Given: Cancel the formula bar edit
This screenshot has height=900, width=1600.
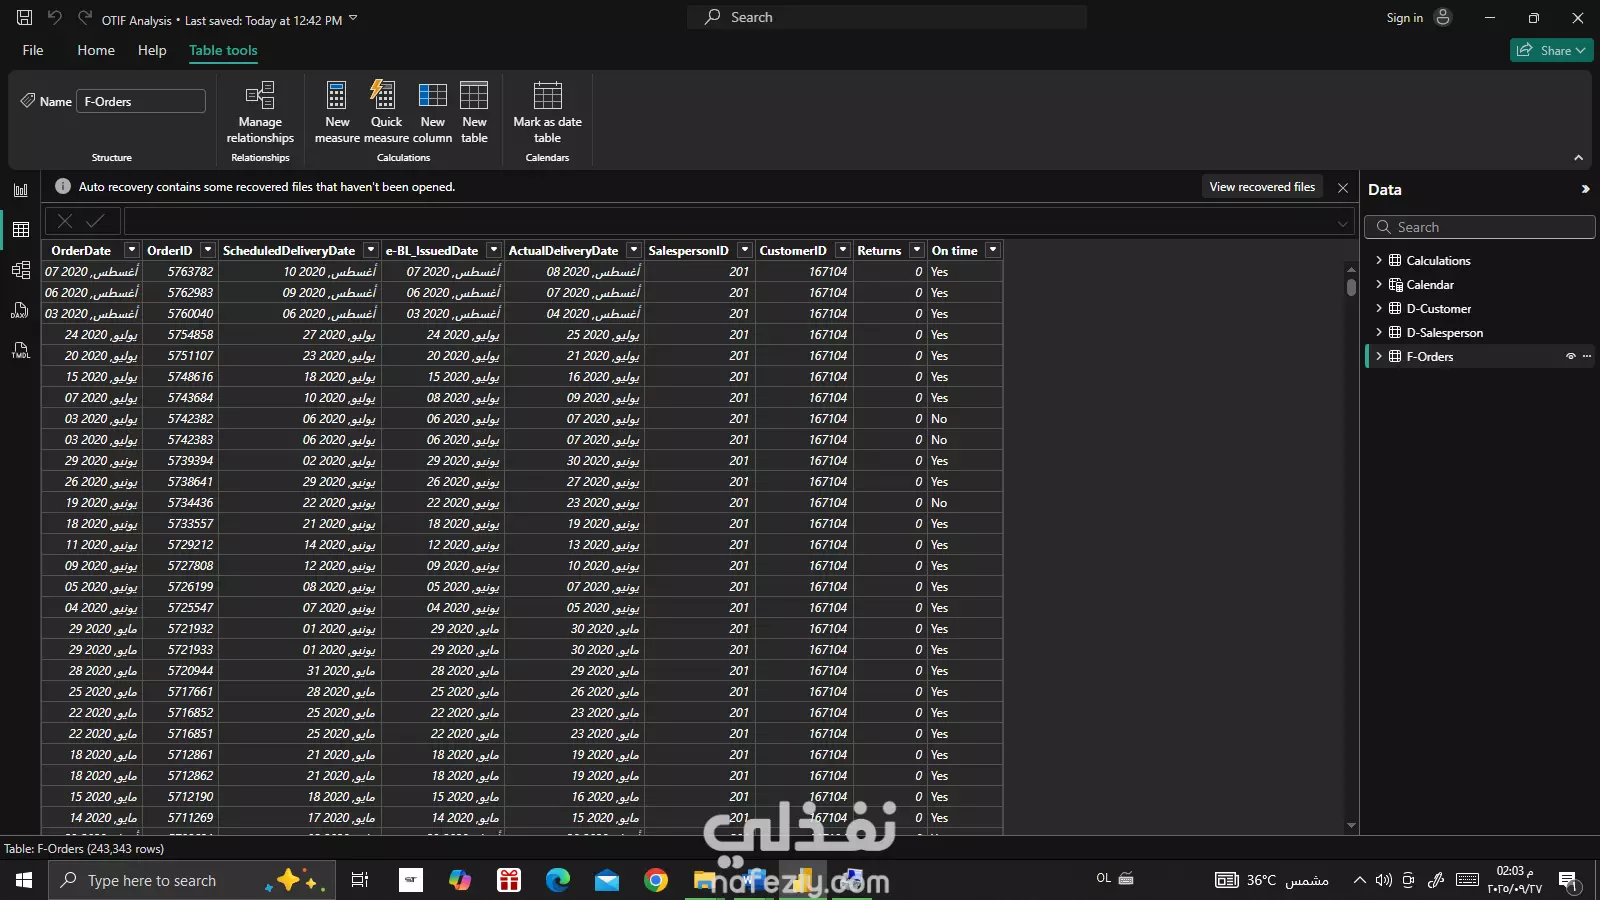Looking at the screenshot, I should point(65,221).
